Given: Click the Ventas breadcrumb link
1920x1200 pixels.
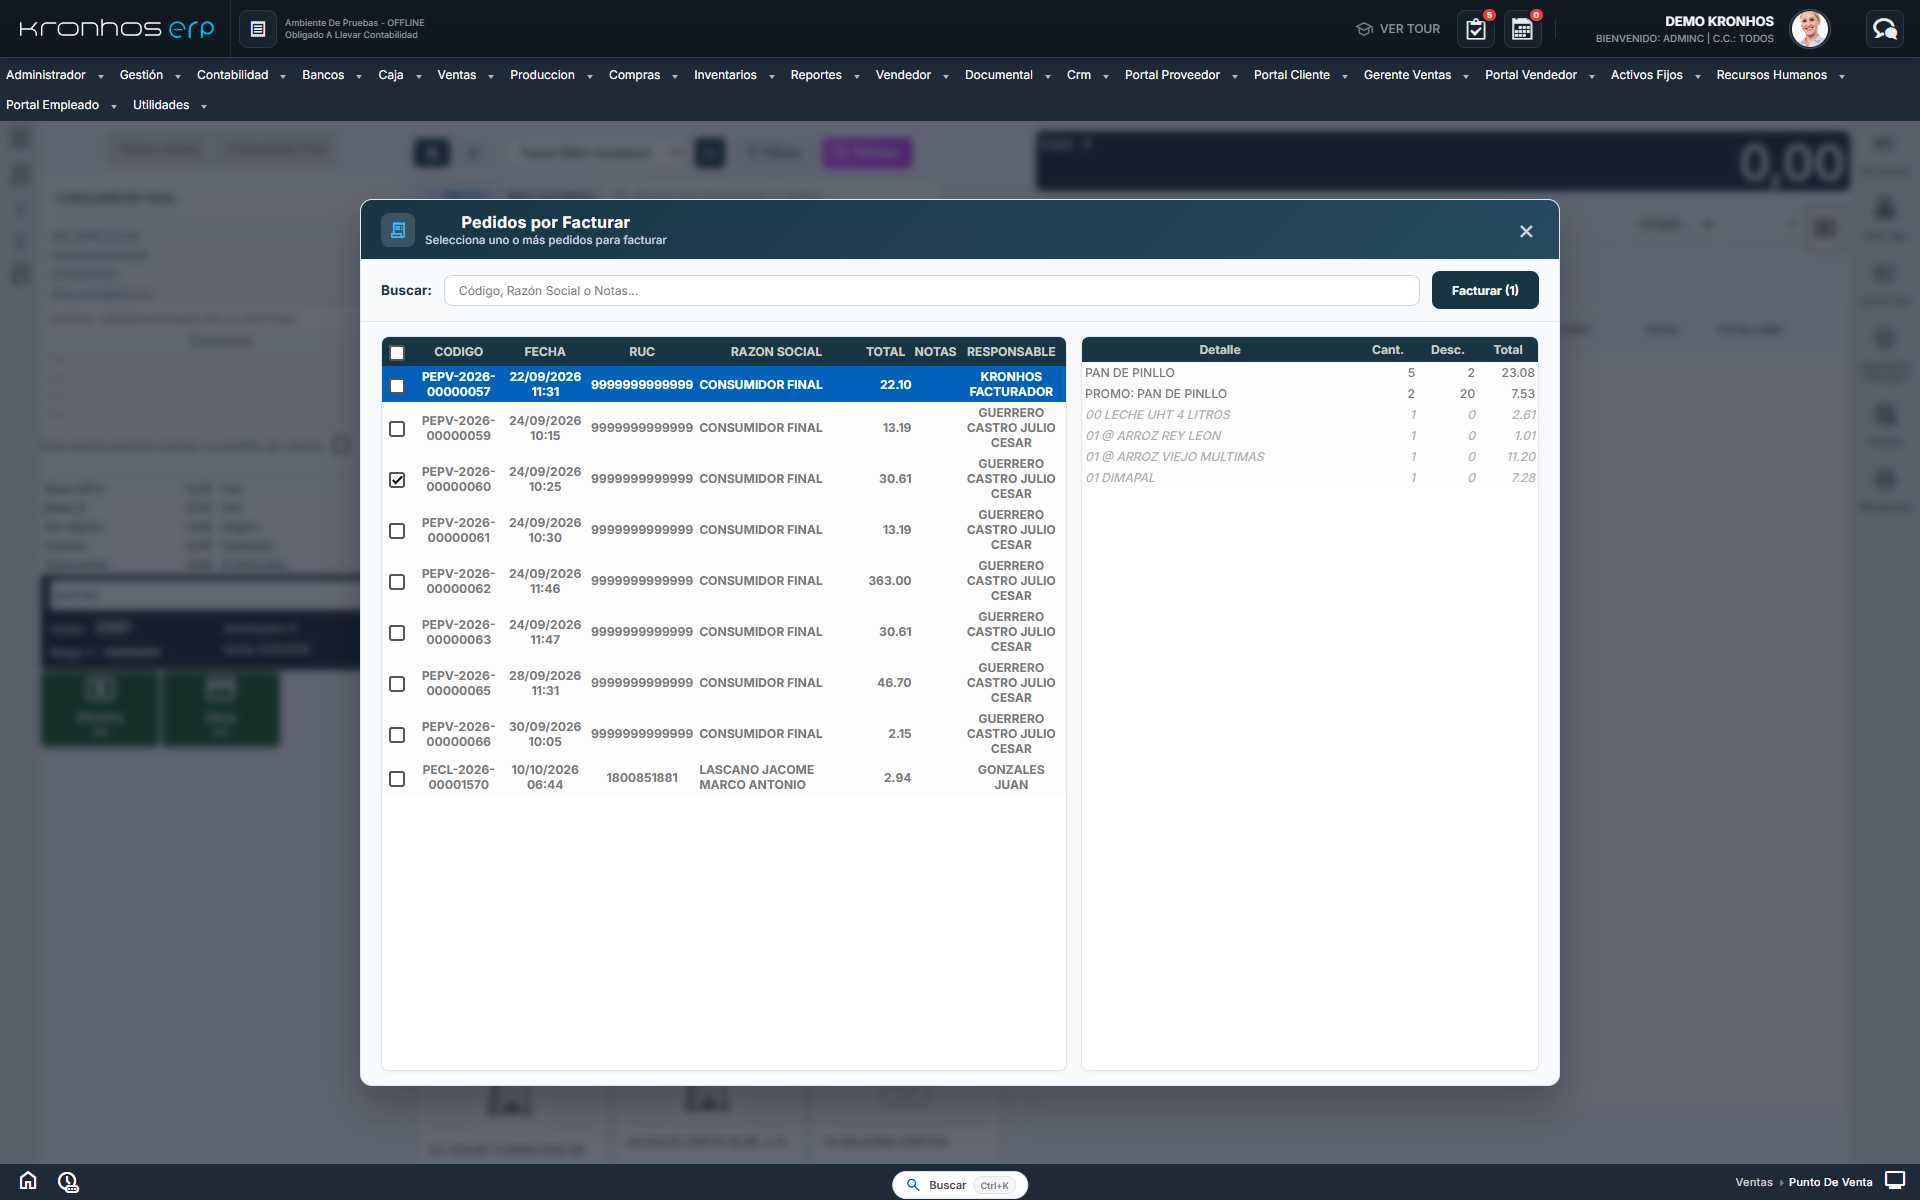Looking at the screenshot, I should 1754,1182.
